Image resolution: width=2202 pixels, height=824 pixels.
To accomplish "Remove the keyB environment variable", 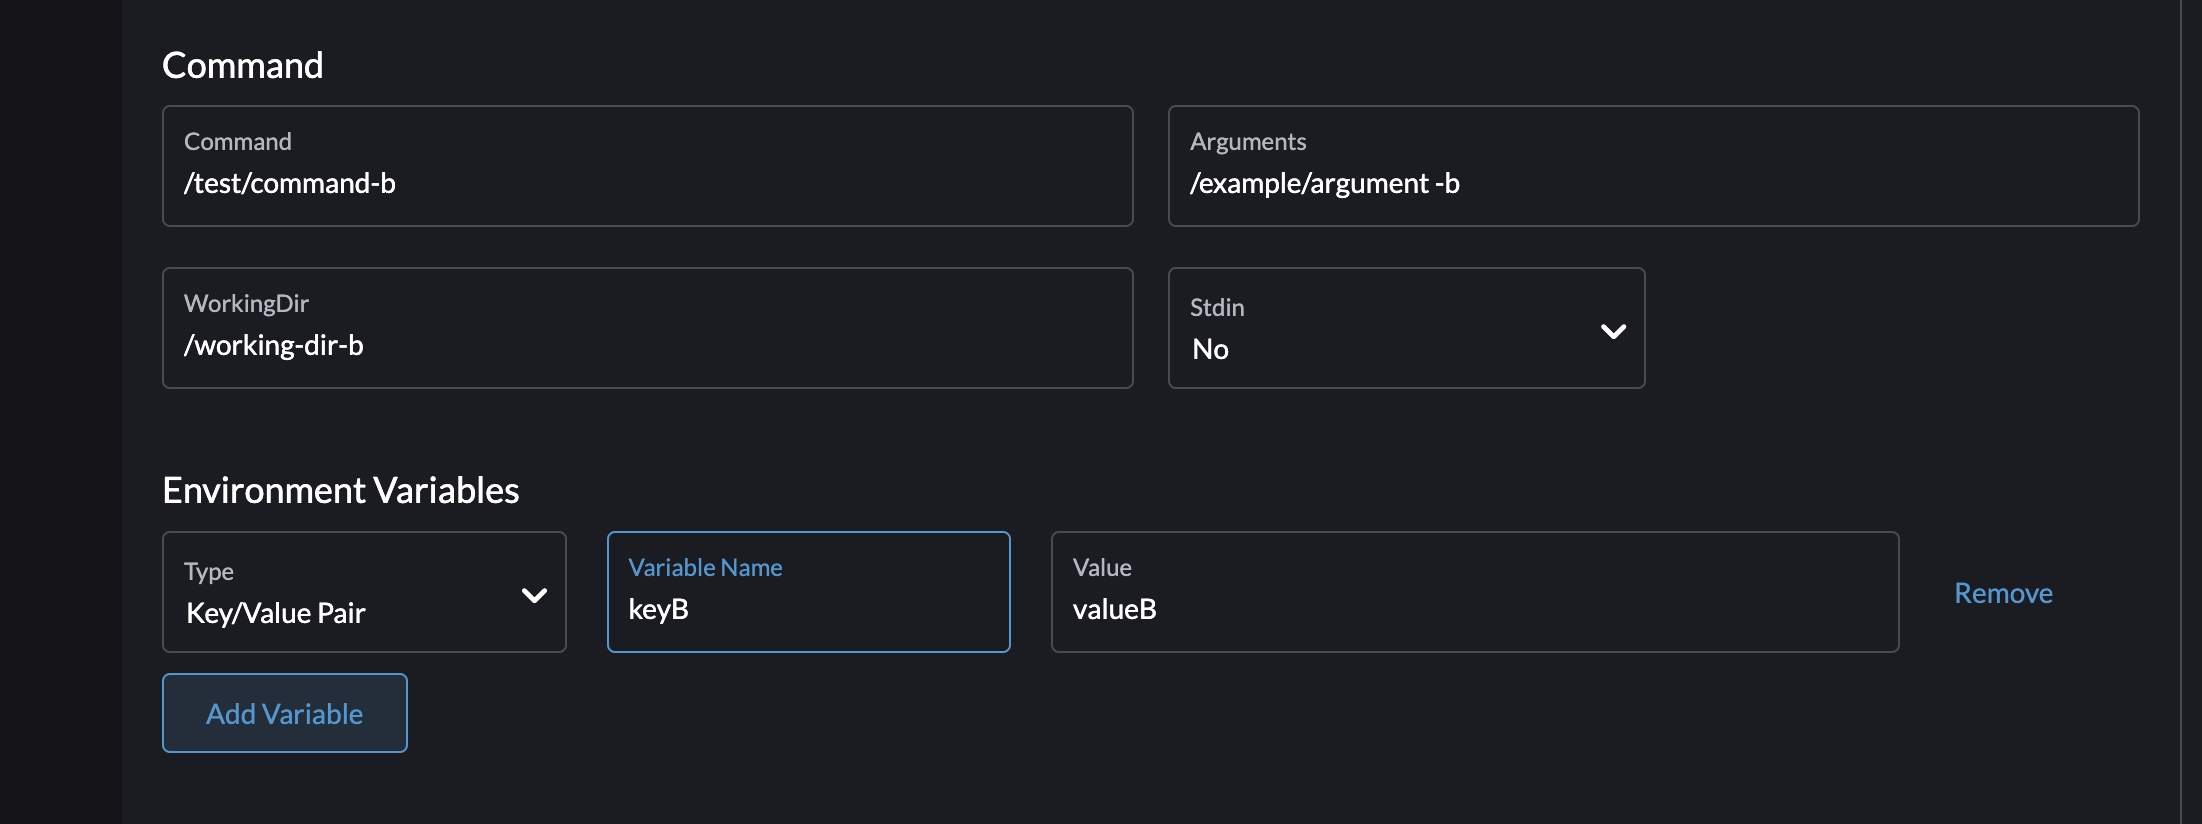I will (2002, 592).
